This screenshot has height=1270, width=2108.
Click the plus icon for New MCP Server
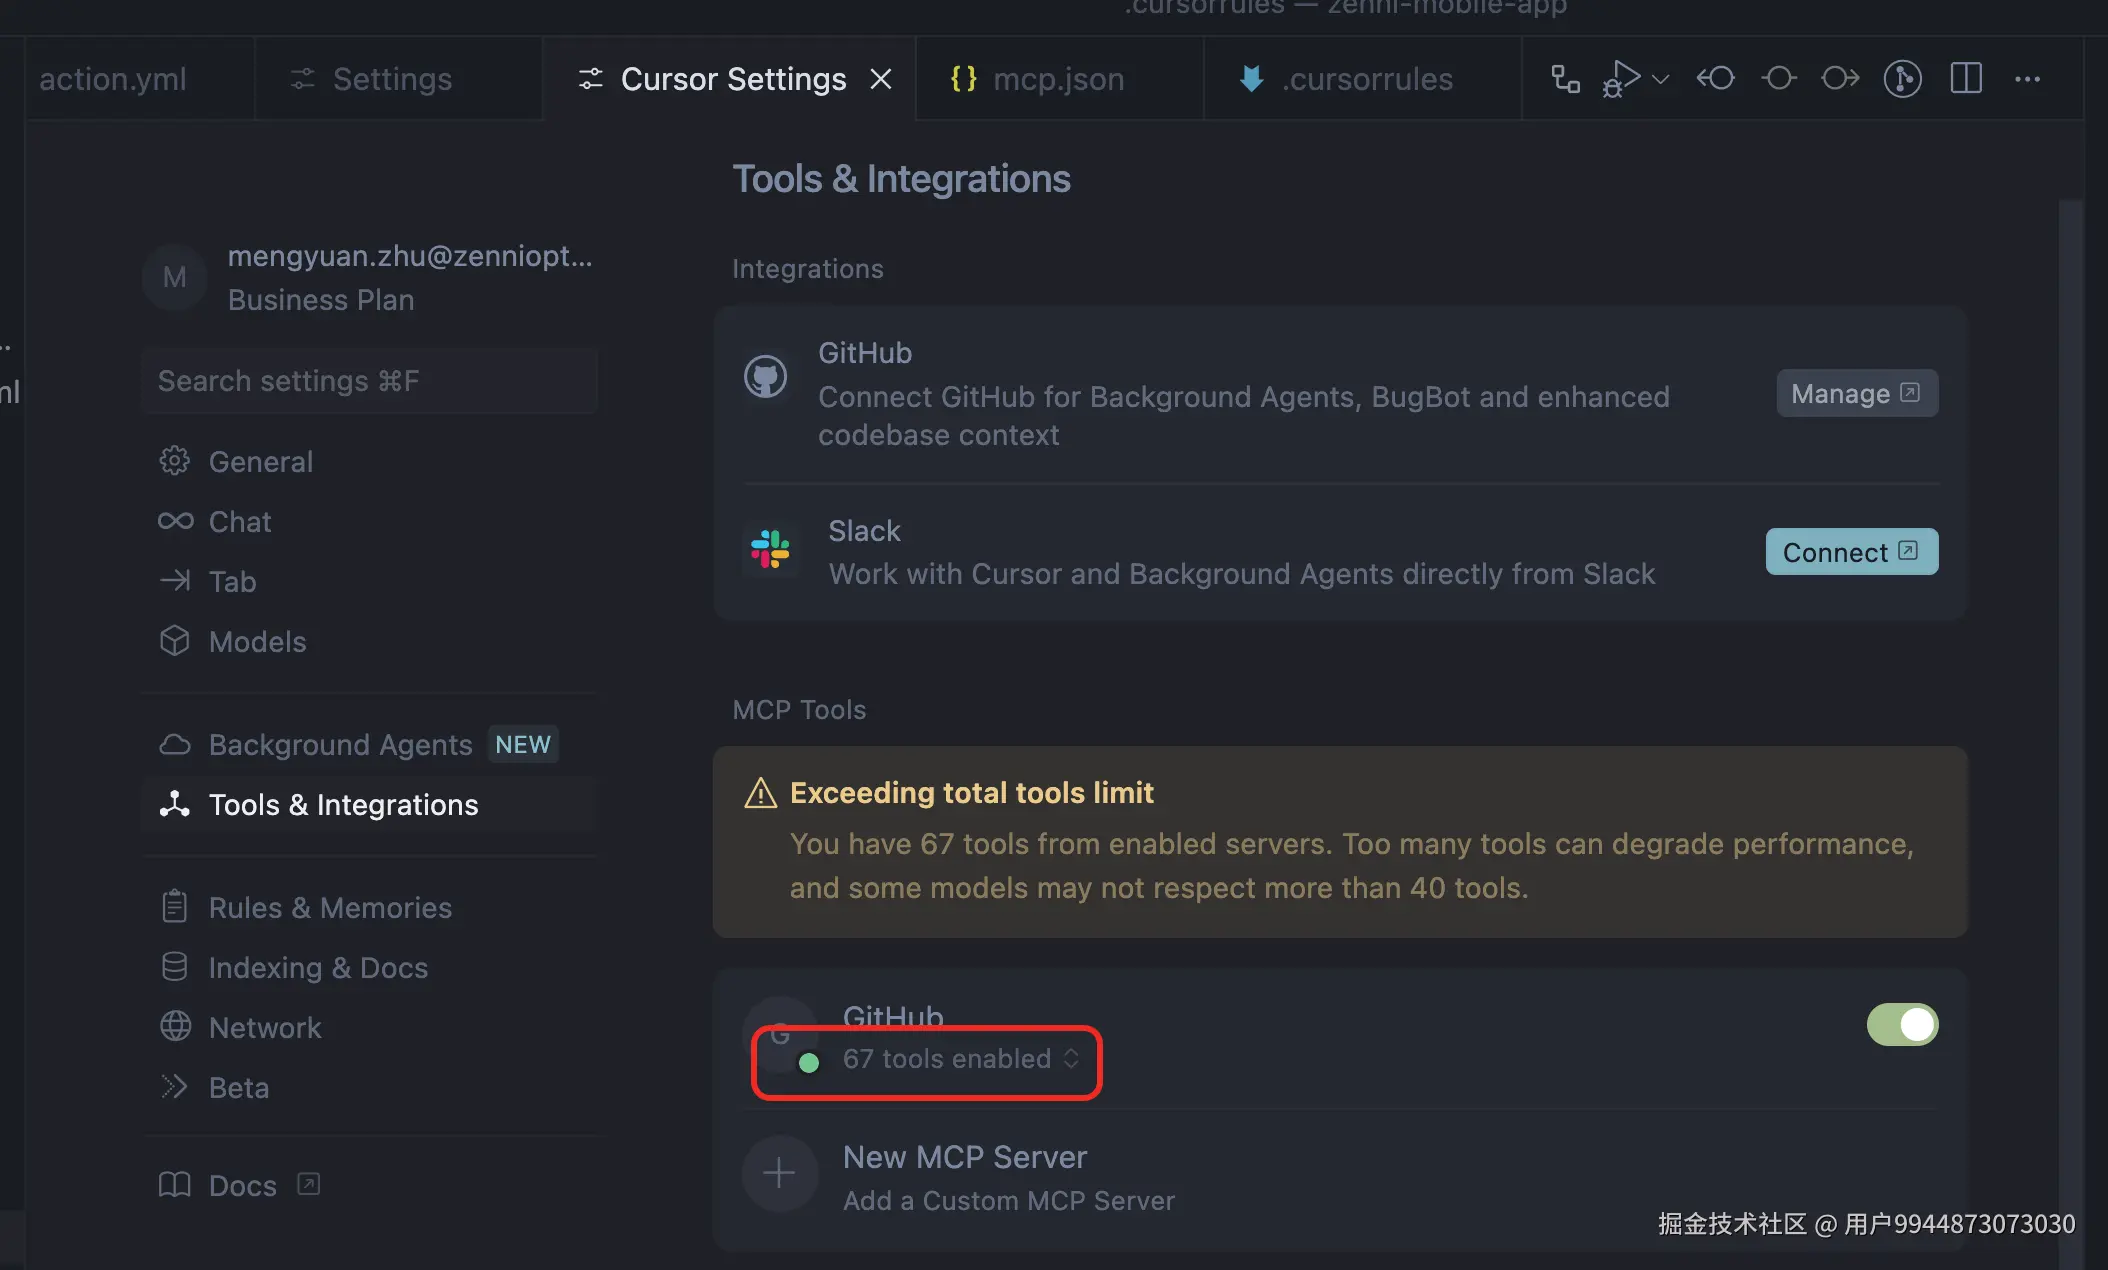click(779, 1173)
